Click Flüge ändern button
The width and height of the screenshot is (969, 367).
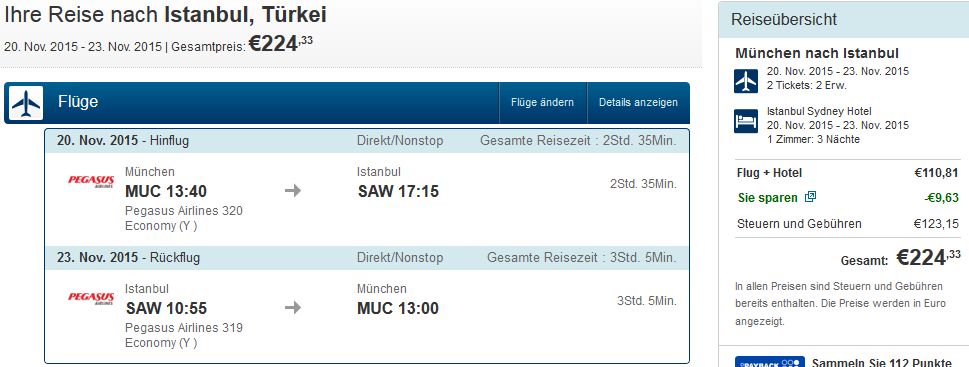[542, 103]
